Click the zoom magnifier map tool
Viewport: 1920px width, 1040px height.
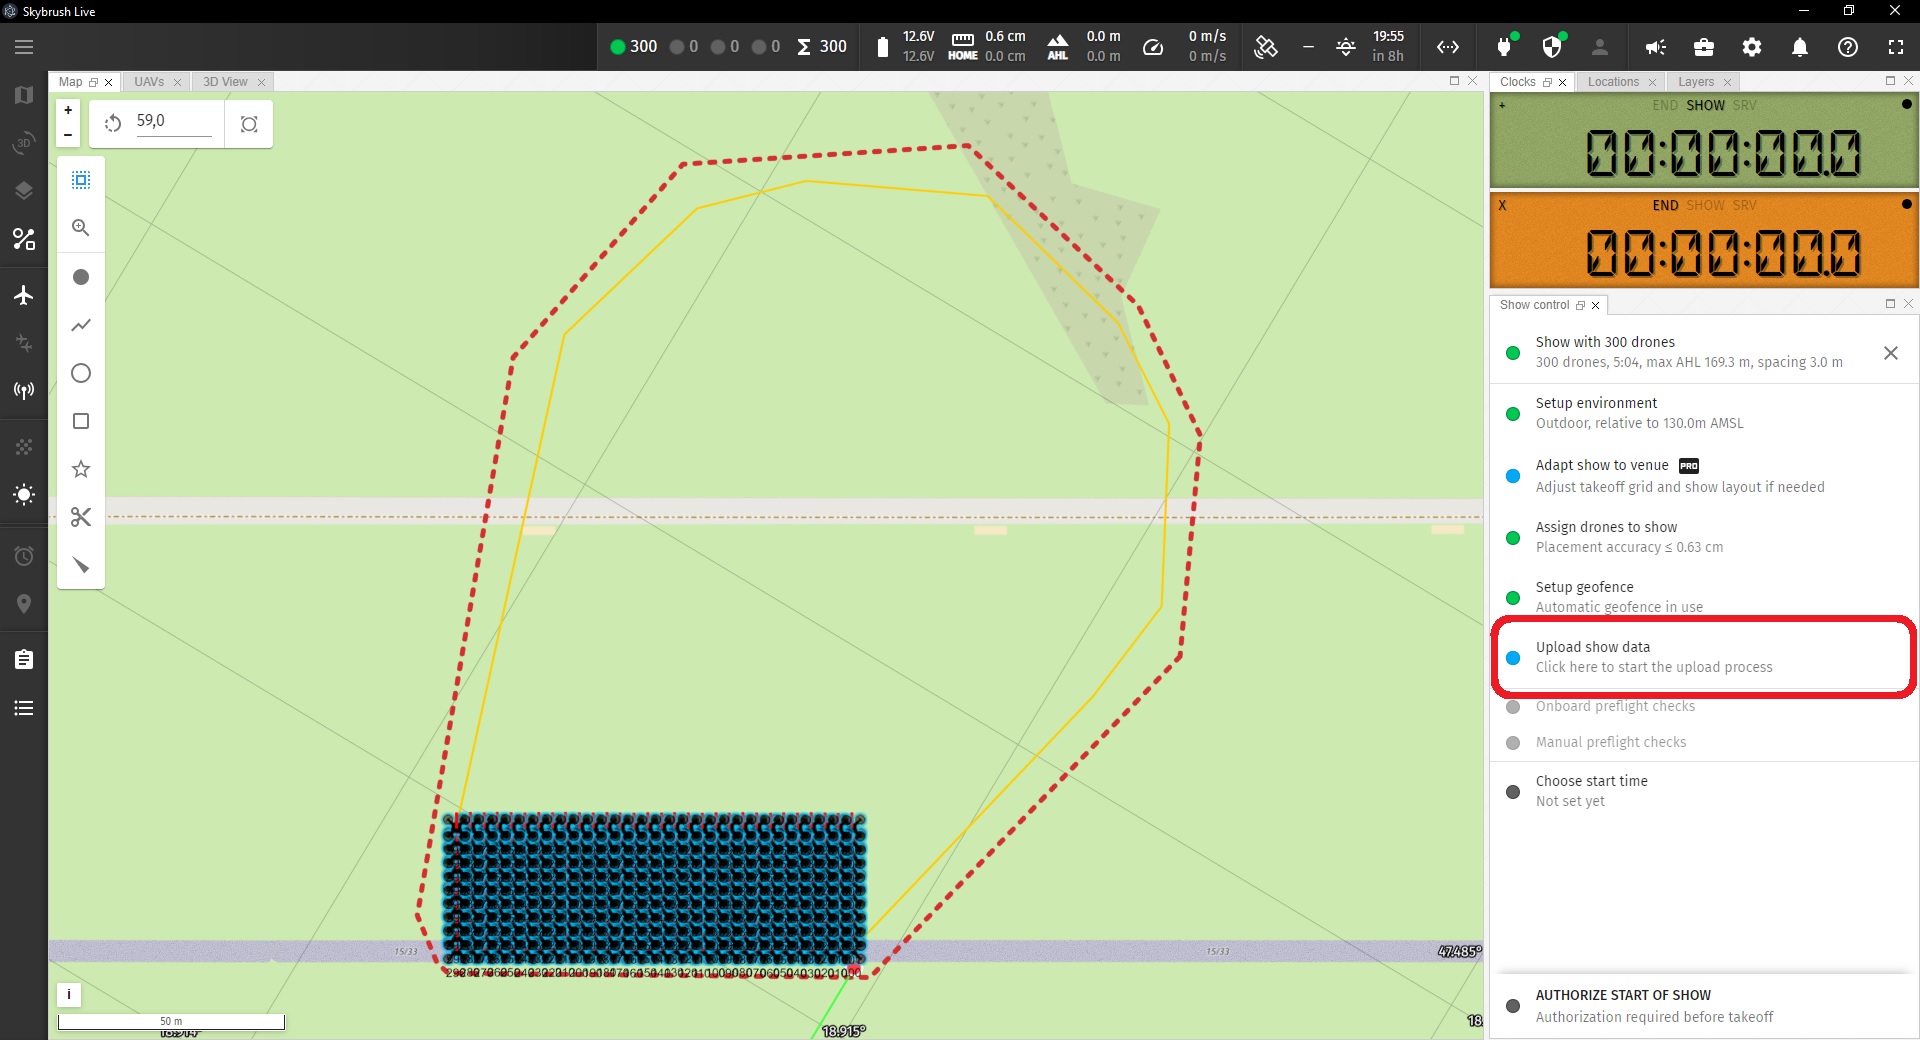(81, 228)
